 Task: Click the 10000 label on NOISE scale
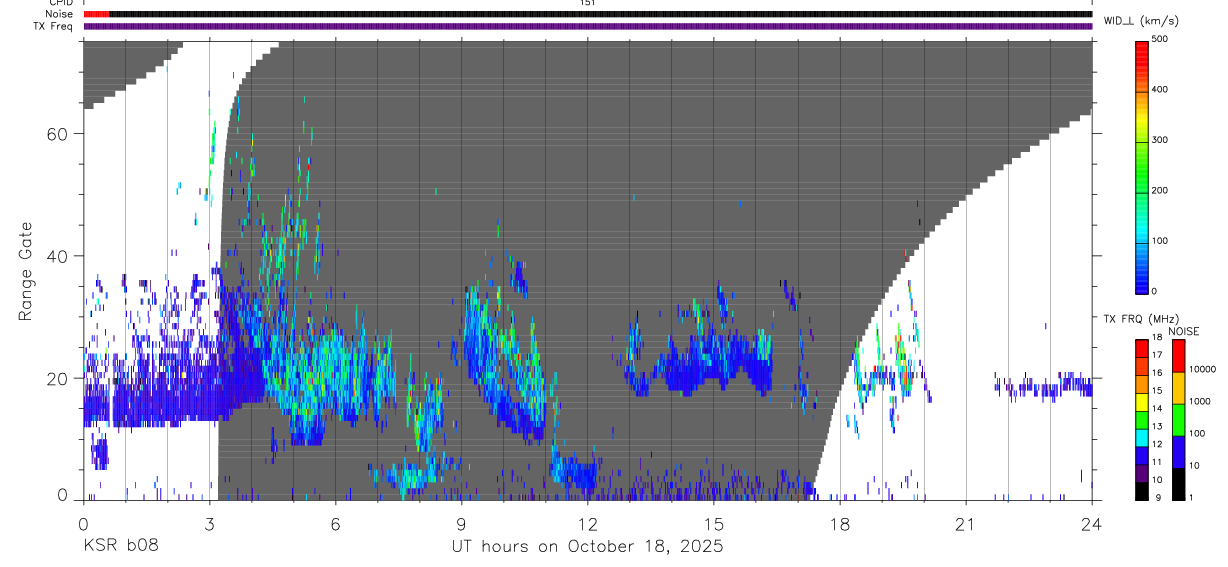pos(1201,369)
